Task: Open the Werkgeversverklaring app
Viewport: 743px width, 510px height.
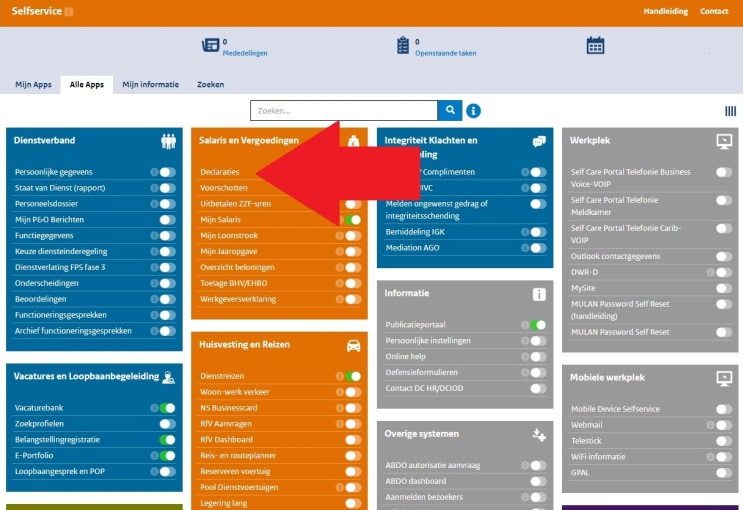Action: (238, 299)
